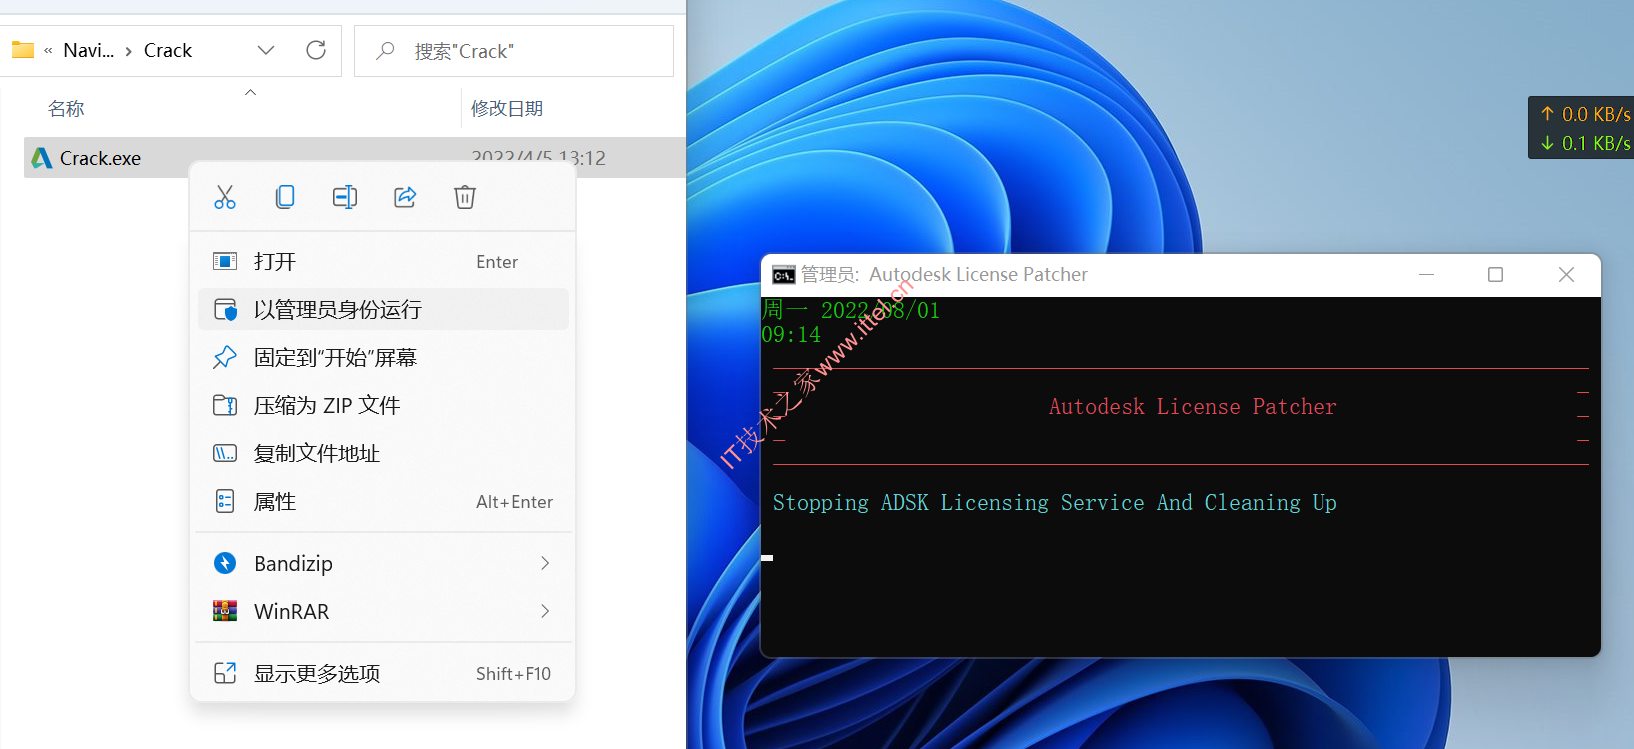Viewport: 1634px width, 749px height.
Task: Click the upload speed 0.0 KB/s indicator
Action: [1586, 114]
